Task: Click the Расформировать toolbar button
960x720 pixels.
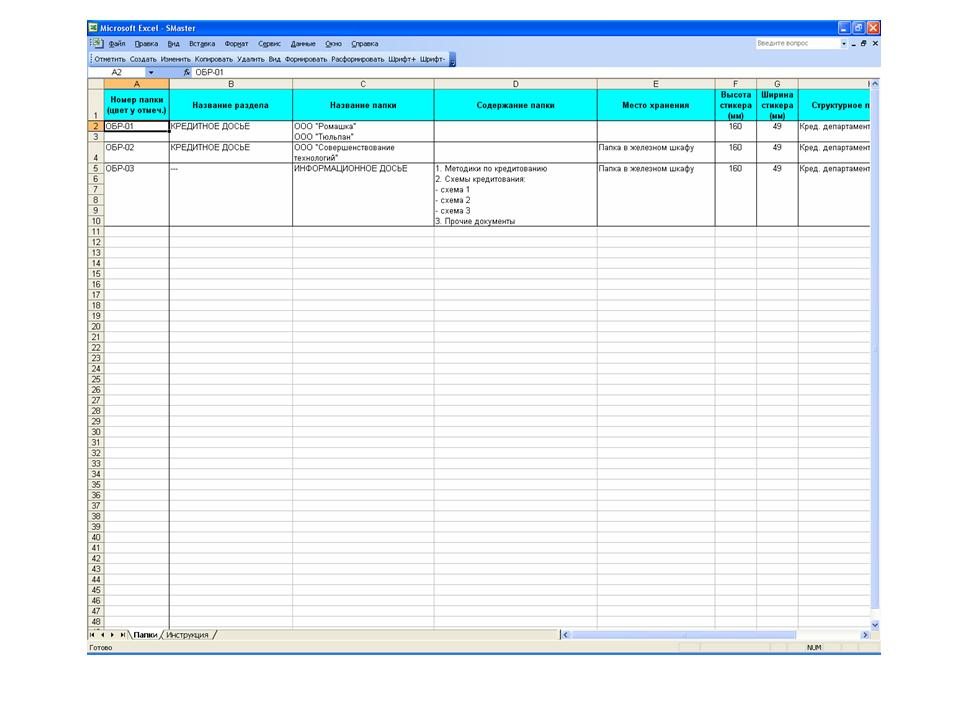Action: (x=358, y=59)
